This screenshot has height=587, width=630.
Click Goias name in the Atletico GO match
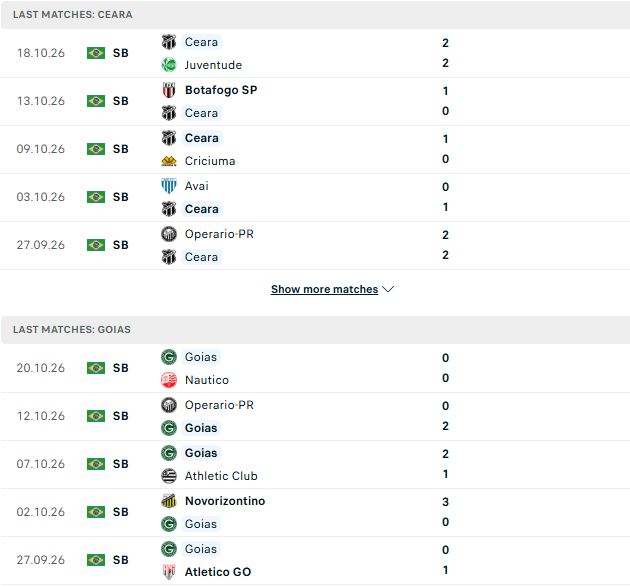click(x=200, y=549)
